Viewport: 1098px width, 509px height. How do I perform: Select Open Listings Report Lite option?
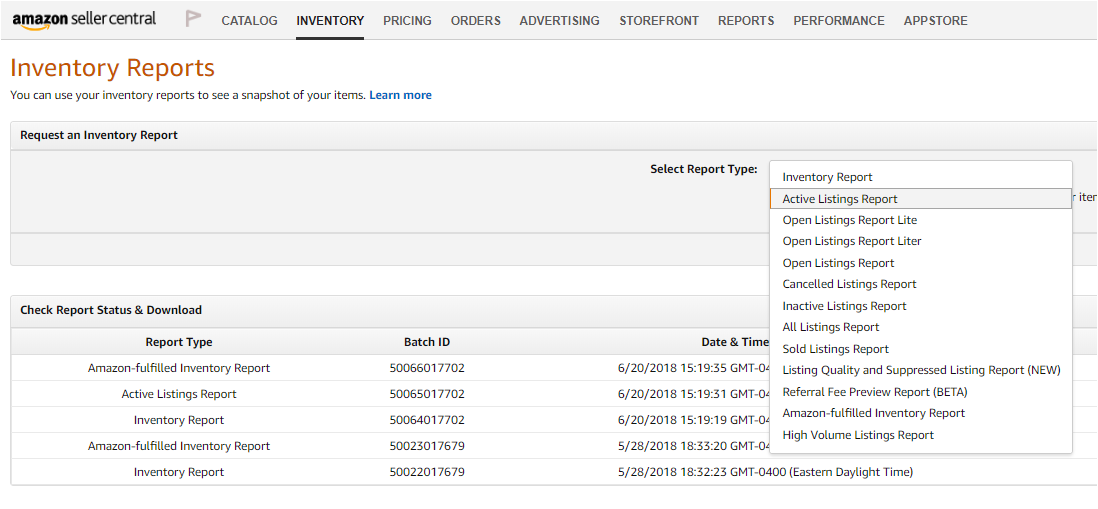point(921,220)
